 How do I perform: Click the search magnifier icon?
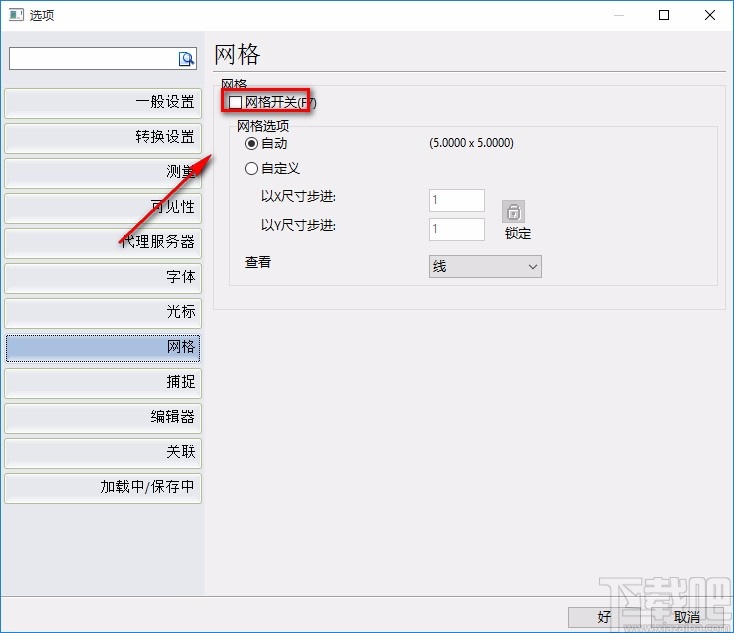pos(186,59)
